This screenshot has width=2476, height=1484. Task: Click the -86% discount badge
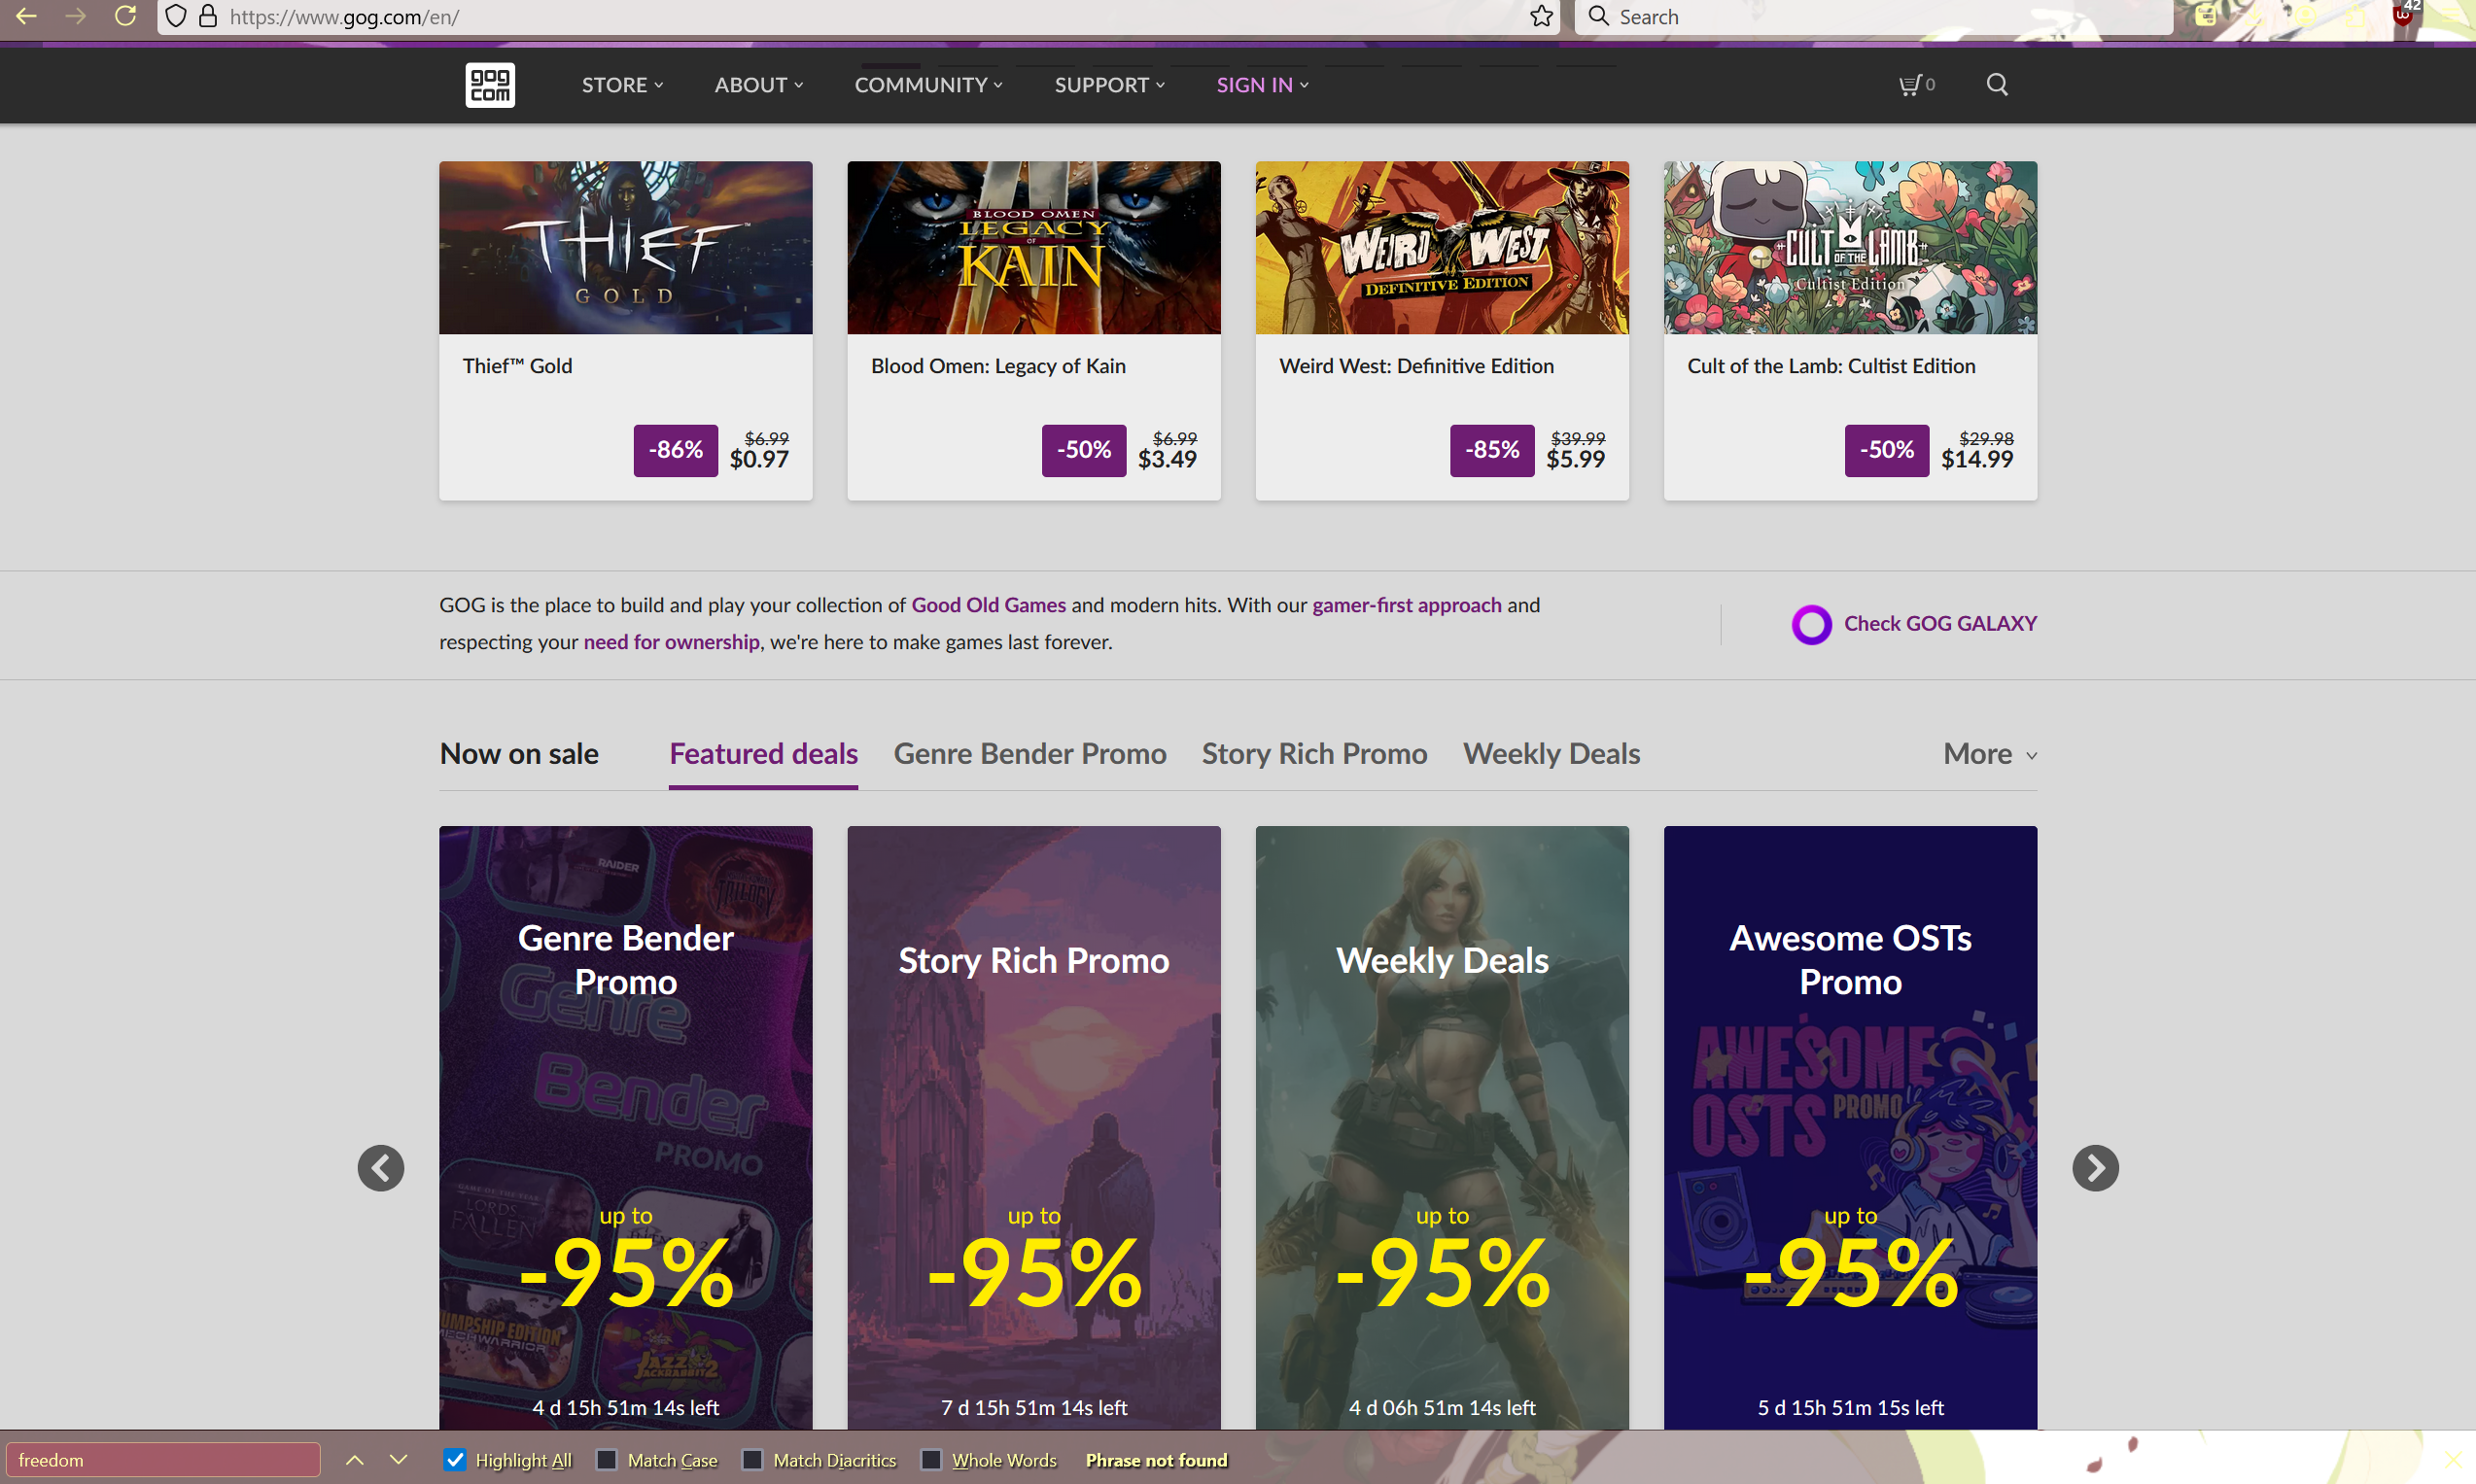click(676, 450)
